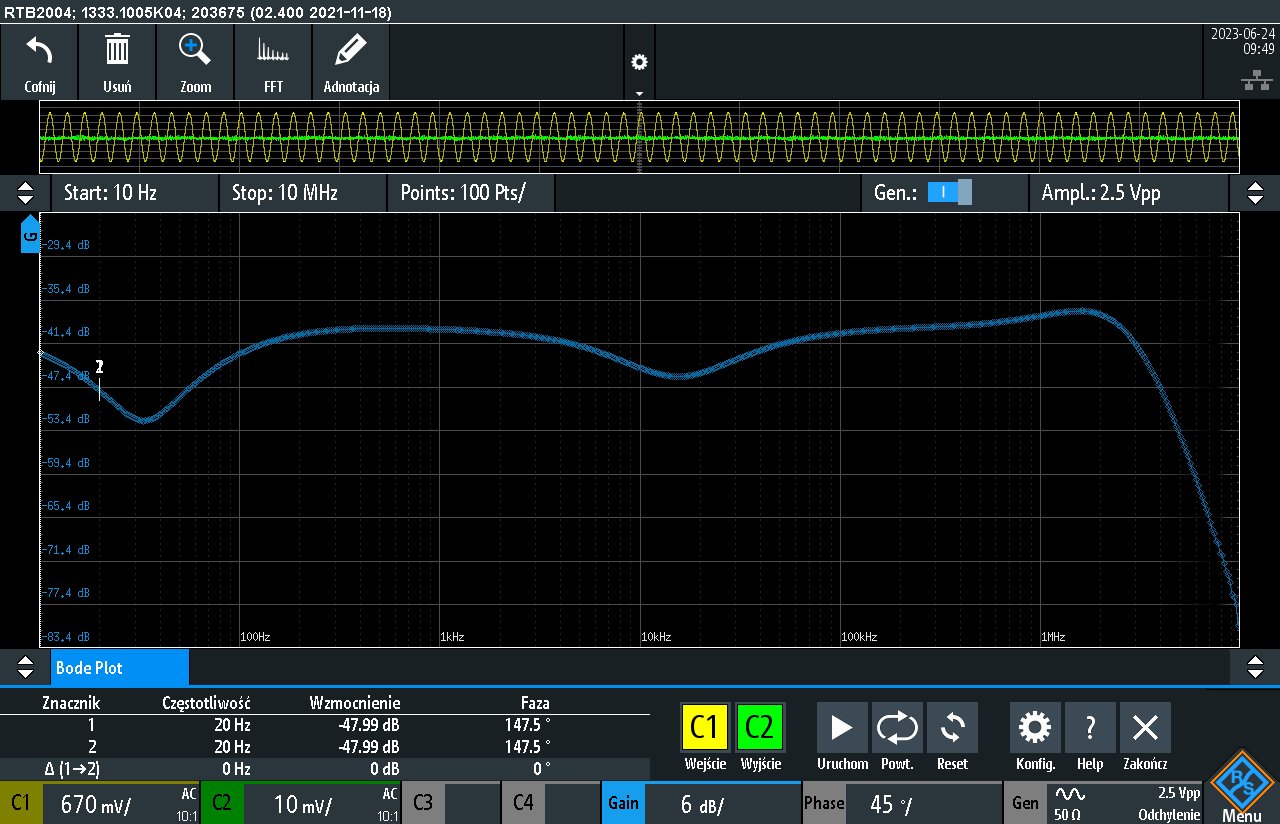Open Konfig. gear settings
1280x824 pixels.
pos(1035,727)
